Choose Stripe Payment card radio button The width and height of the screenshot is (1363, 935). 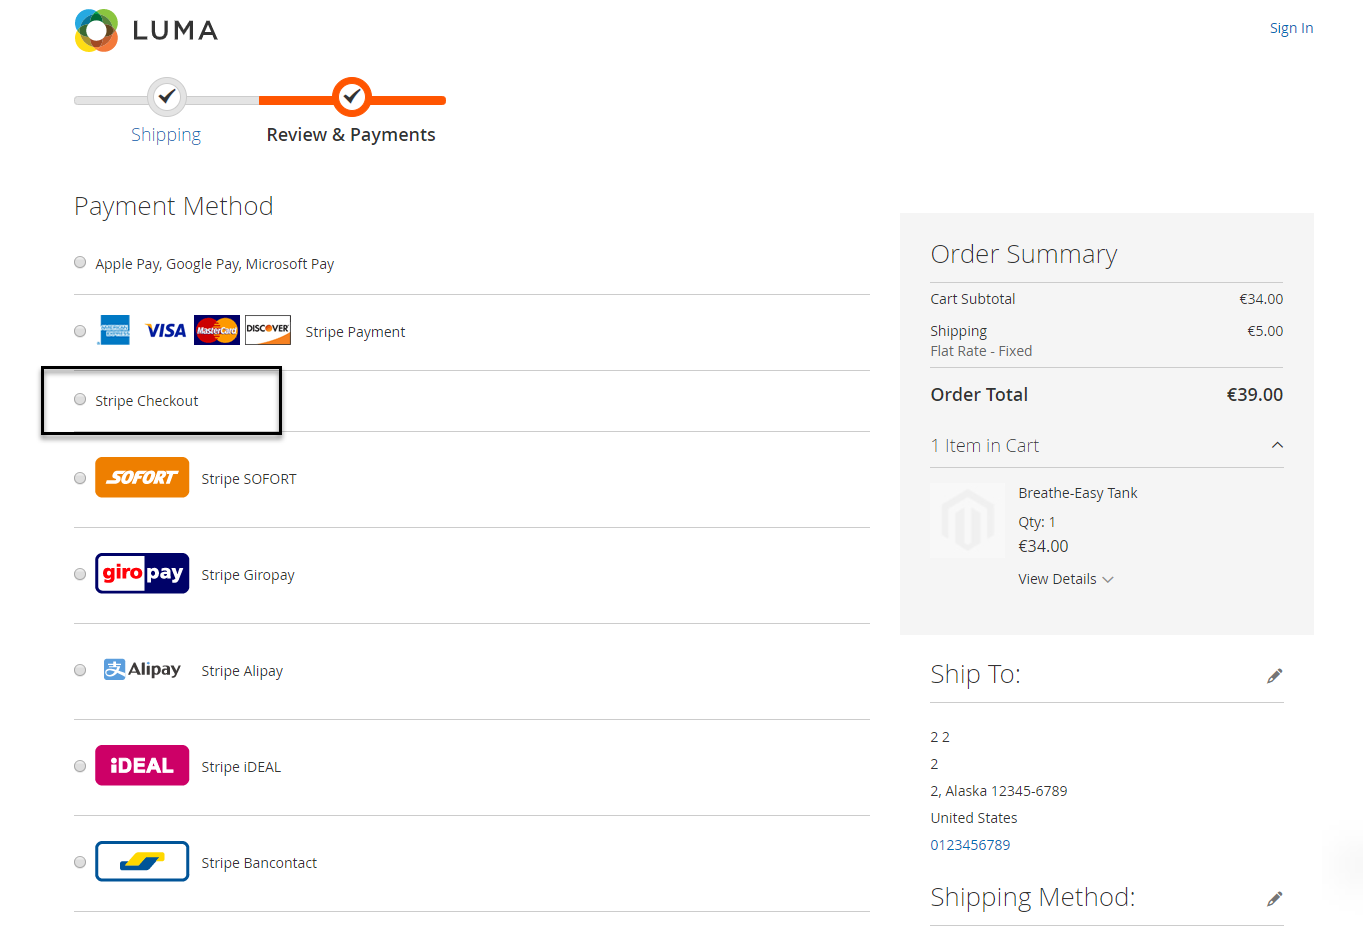pos(80,331)
